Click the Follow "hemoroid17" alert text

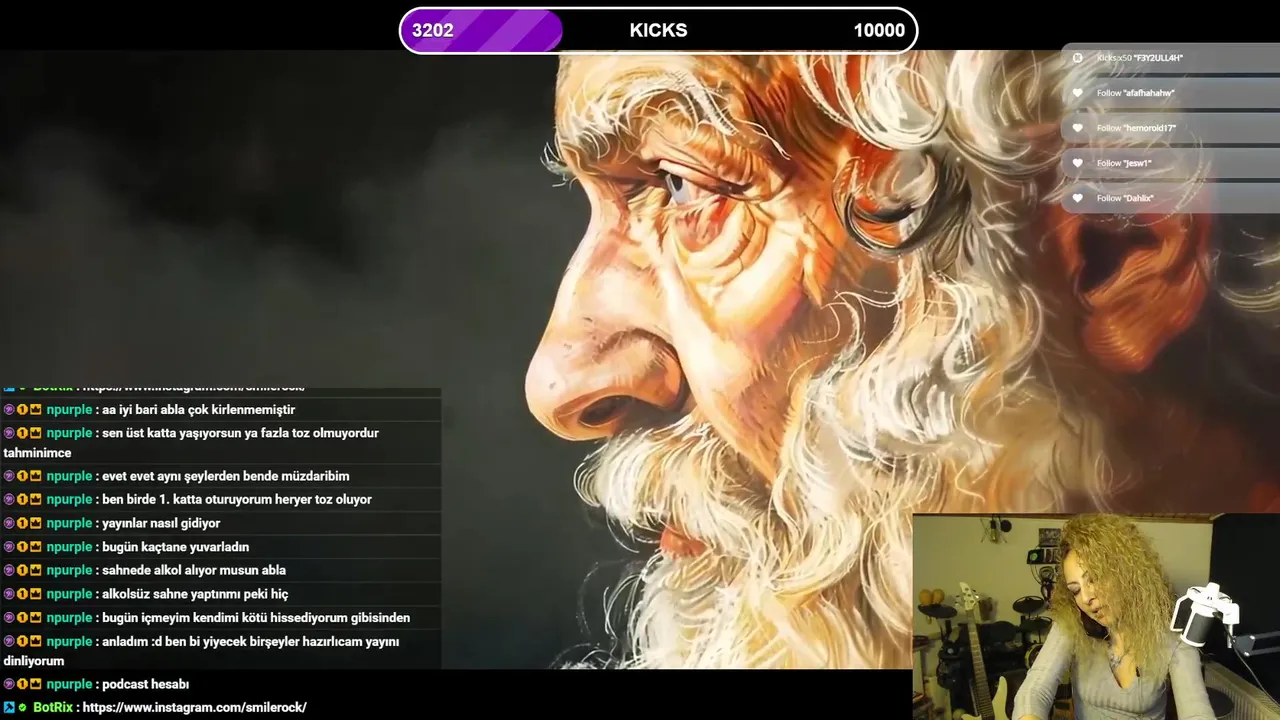pos(1136,128)
